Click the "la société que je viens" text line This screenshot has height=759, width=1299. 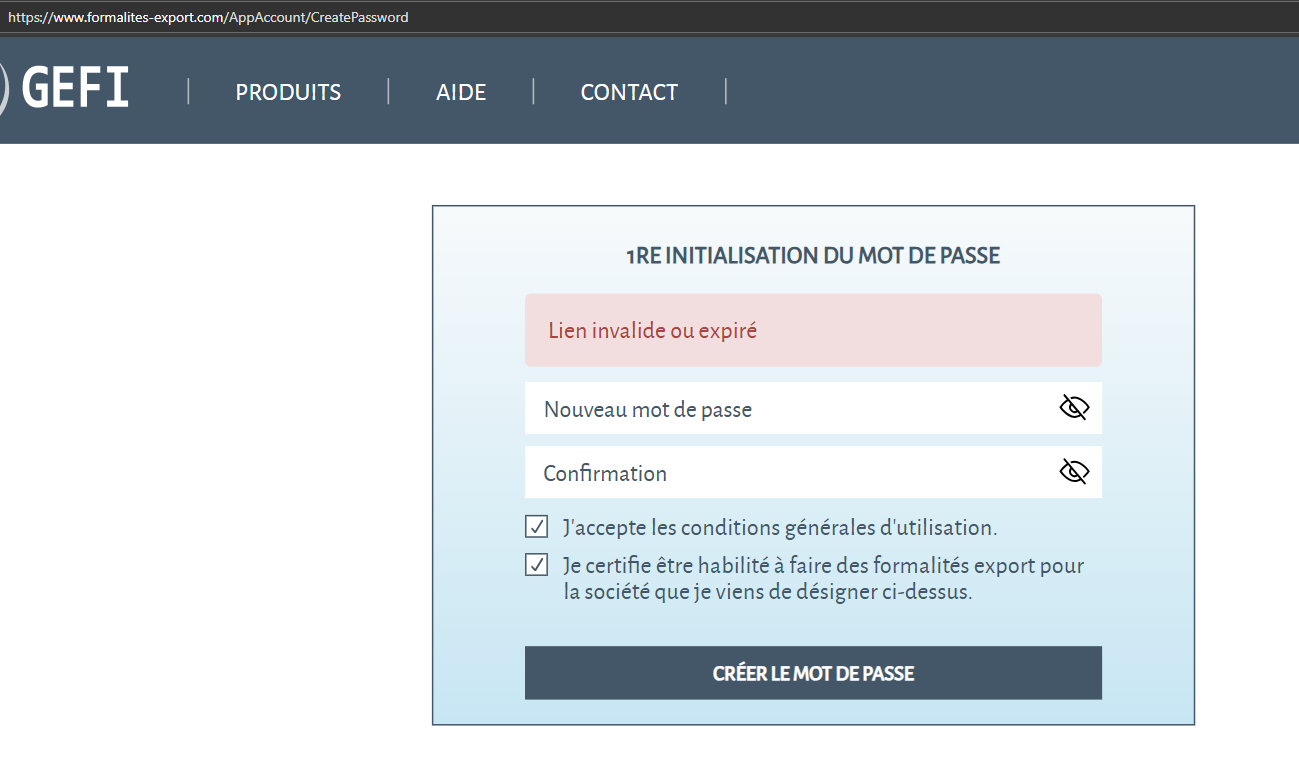767,592
